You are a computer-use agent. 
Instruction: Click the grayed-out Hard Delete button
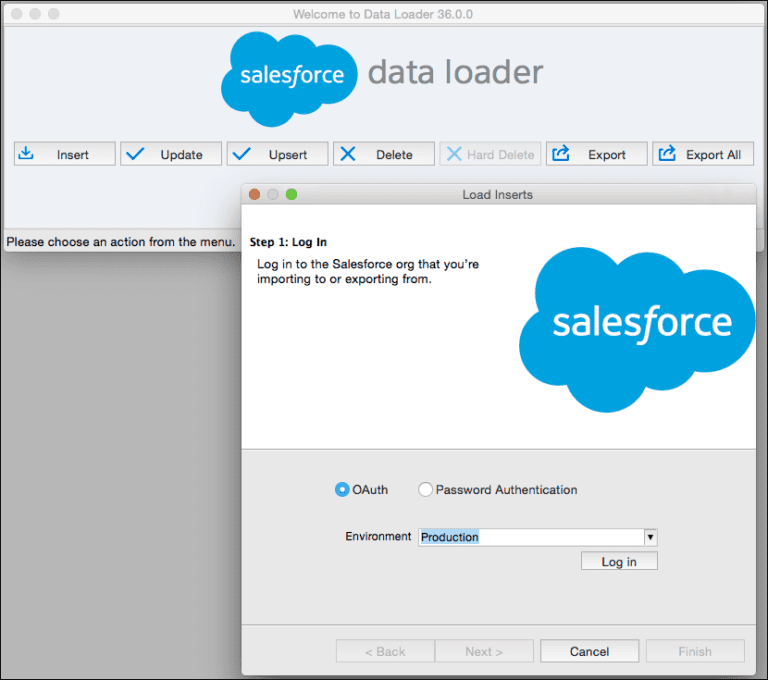tap(490, 154)
